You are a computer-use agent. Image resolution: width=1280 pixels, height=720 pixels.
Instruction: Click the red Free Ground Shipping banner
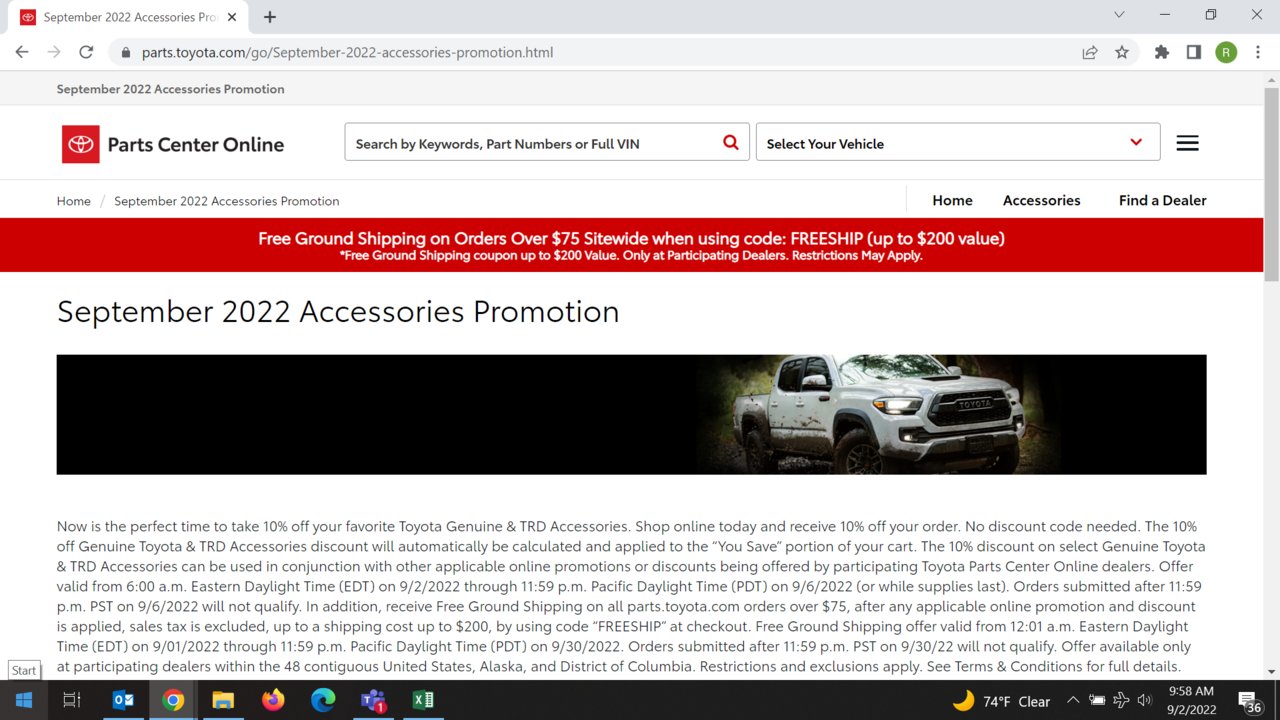(631, 245)
